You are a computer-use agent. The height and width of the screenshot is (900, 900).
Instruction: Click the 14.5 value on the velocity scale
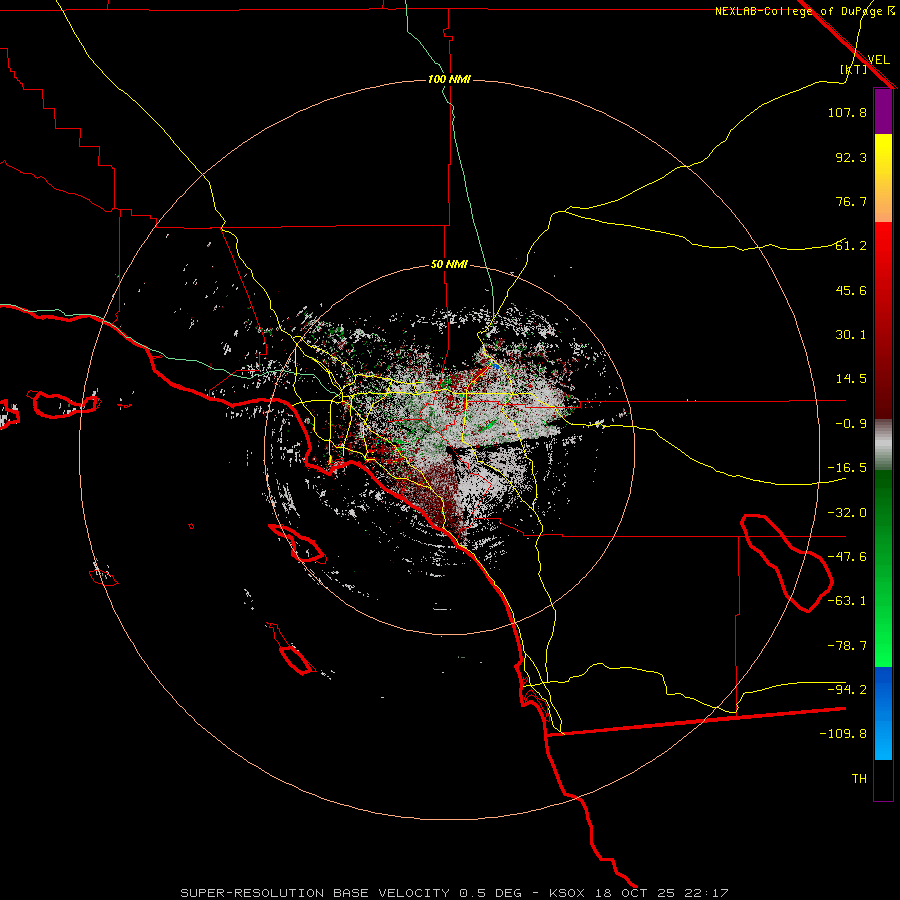pyautogui.click(x=851, y=379)
